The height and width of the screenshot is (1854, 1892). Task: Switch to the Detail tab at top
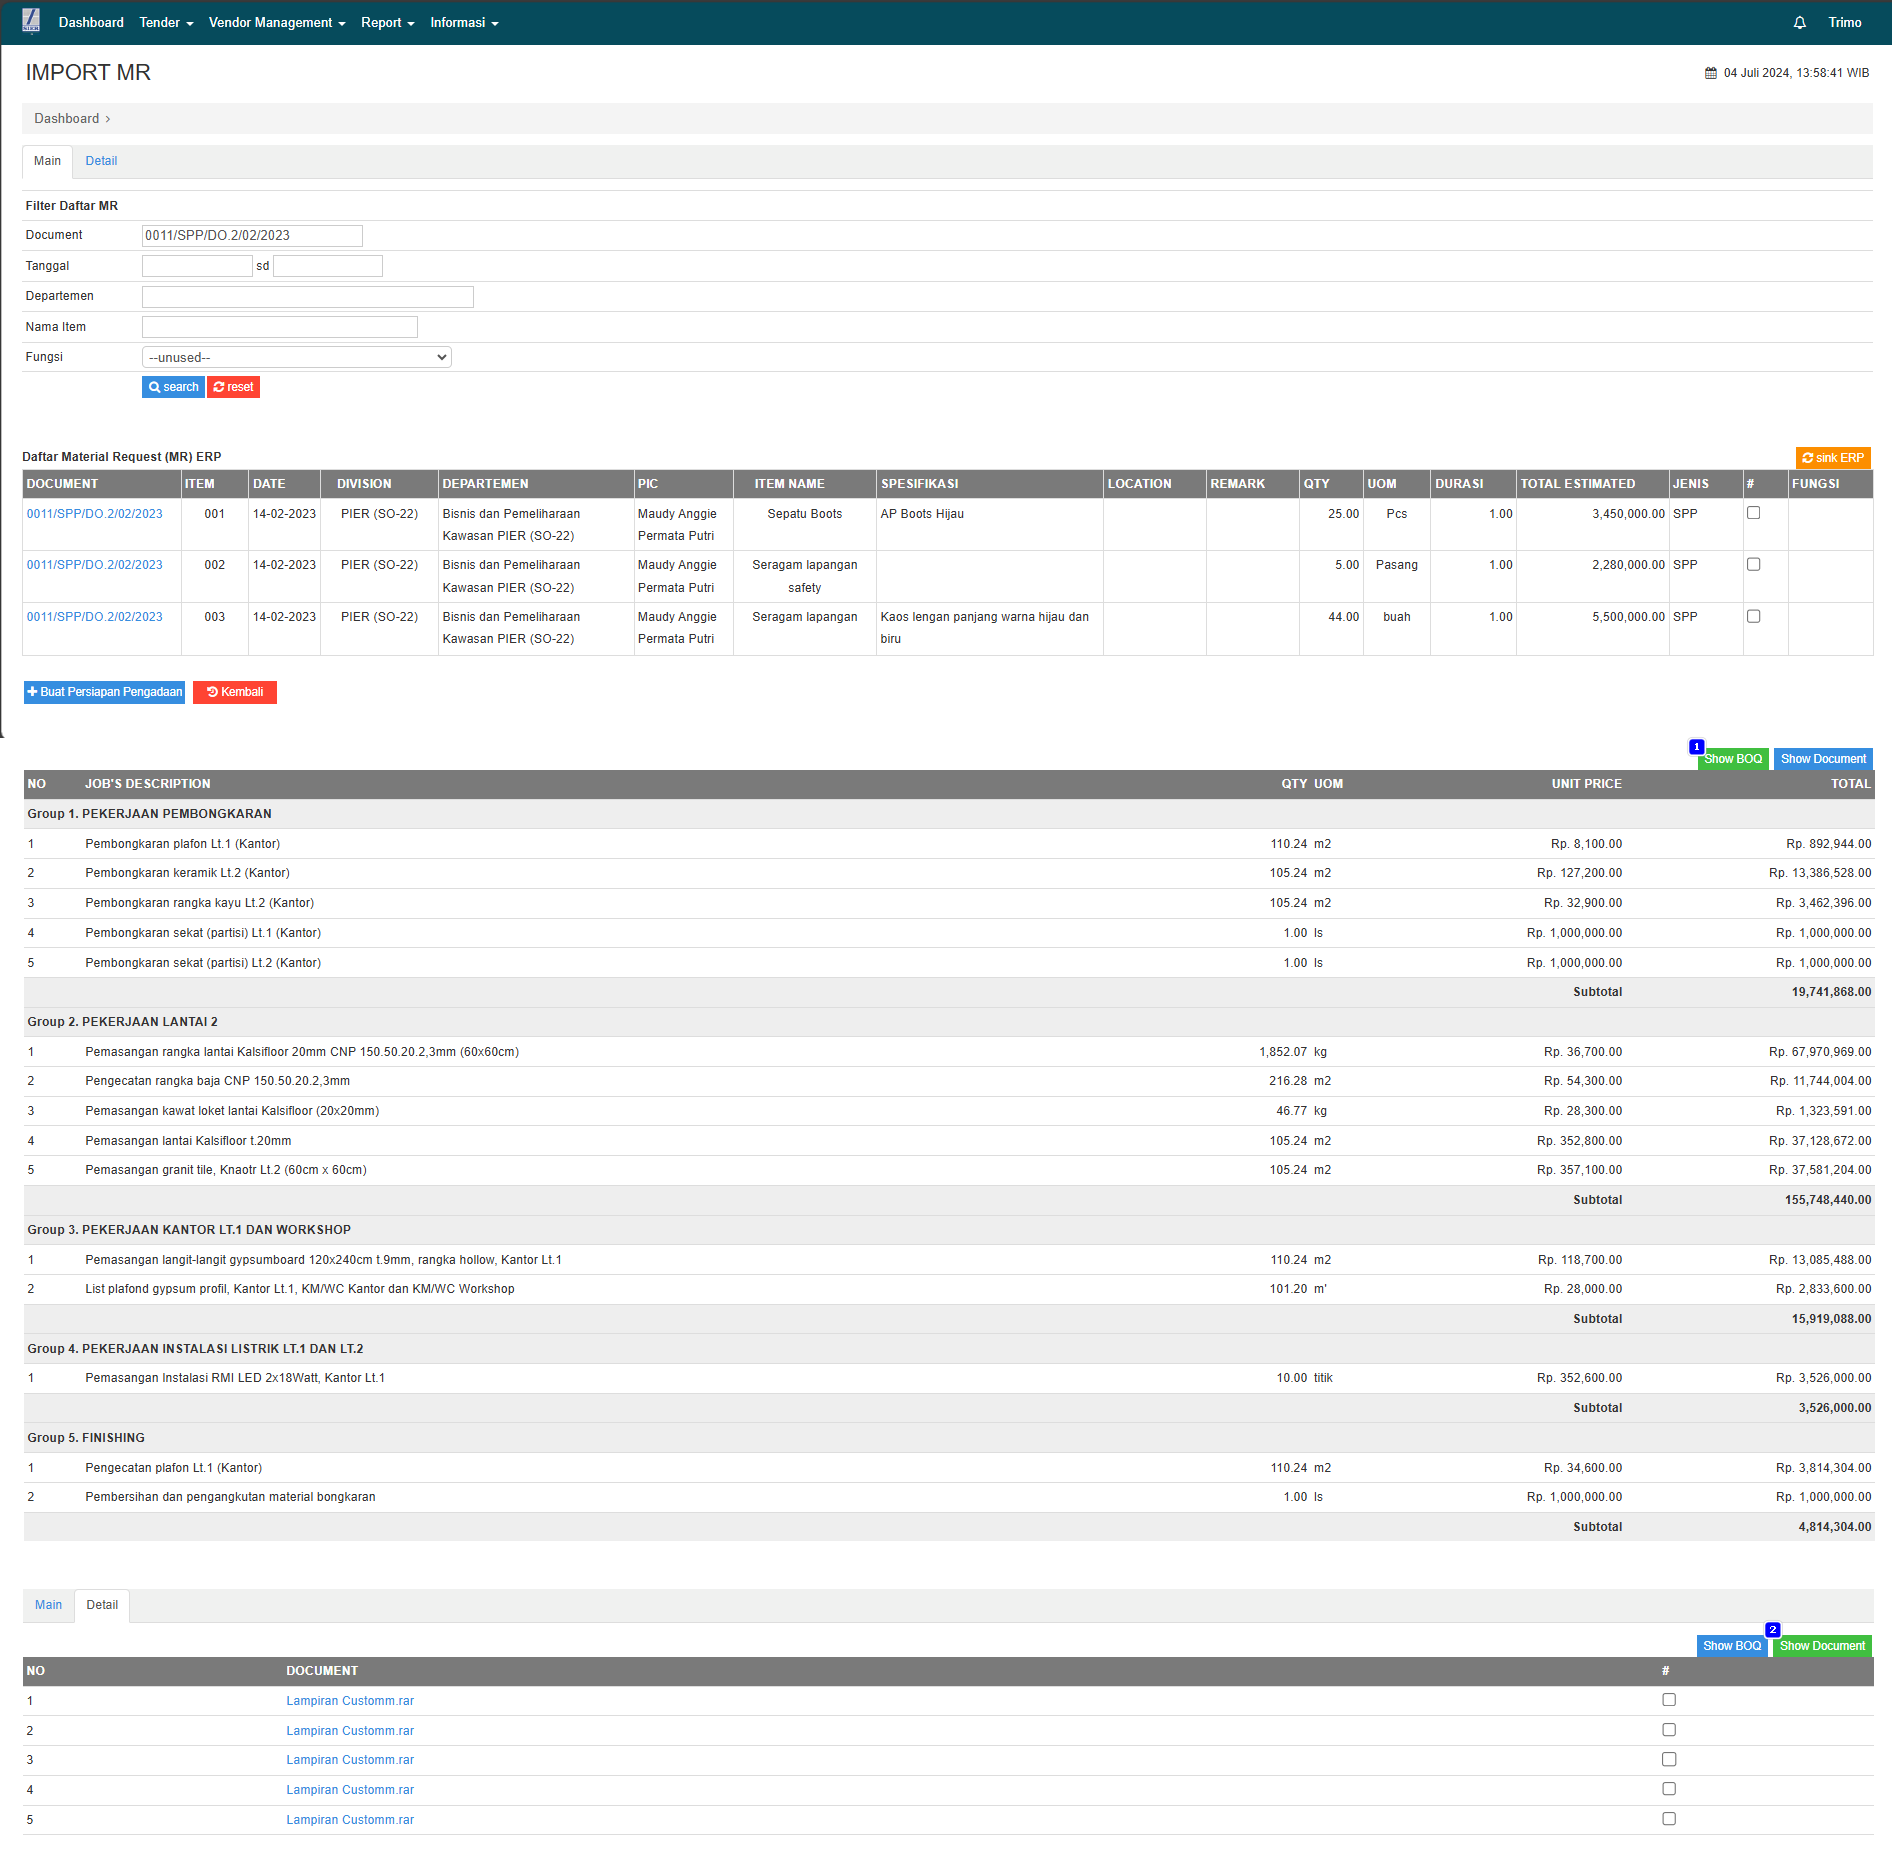click(101, 161)
